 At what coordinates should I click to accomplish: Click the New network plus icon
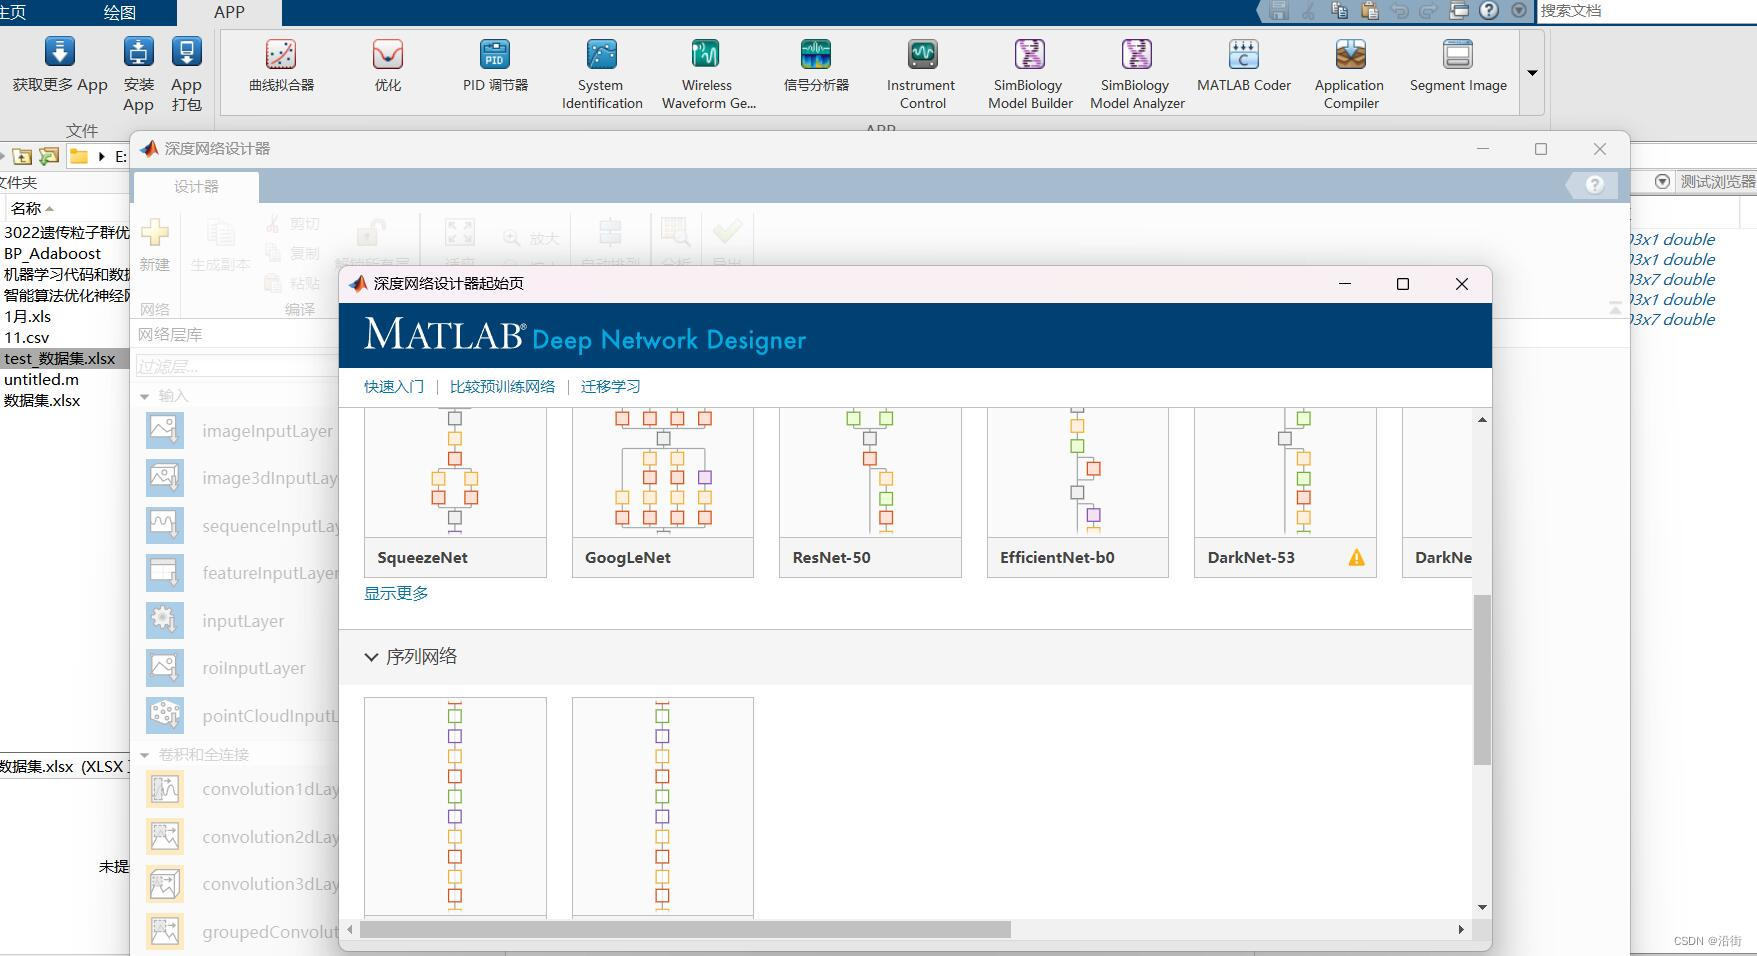click(x=155, y=233)
